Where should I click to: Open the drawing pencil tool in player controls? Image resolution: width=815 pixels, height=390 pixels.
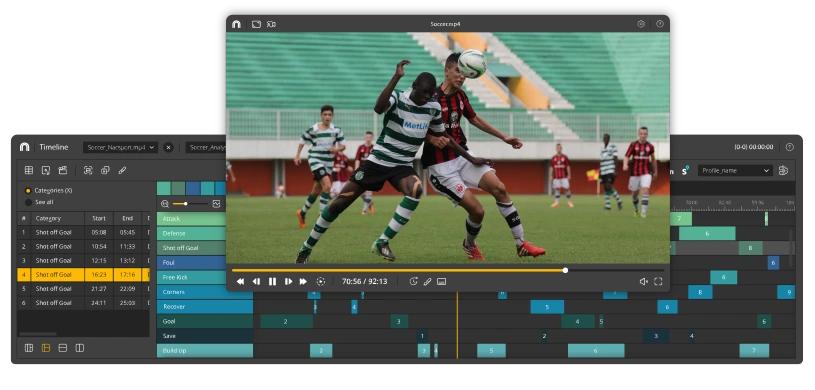click(427, 281)
